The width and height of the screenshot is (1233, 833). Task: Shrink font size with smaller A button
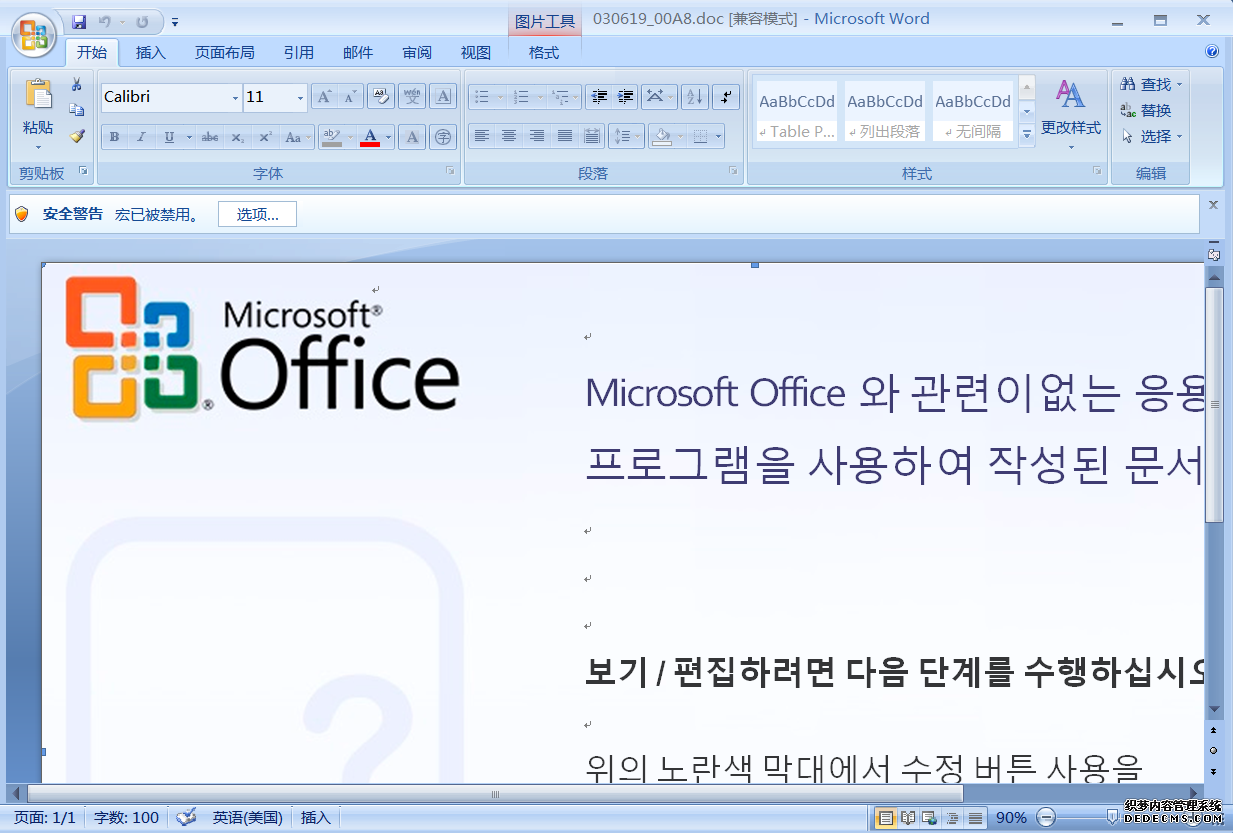pyautogui.click(x=350, y=97)
